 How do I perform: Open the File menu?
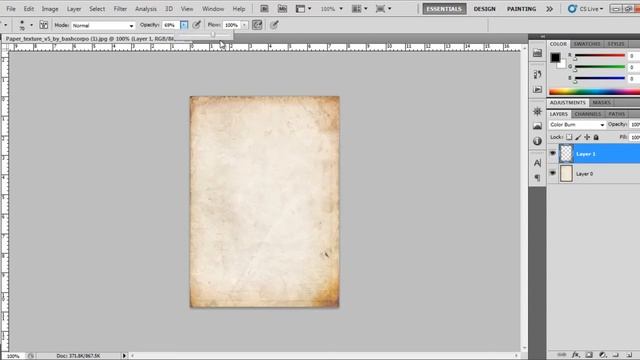pyautogui.click(x=11, y=9)
